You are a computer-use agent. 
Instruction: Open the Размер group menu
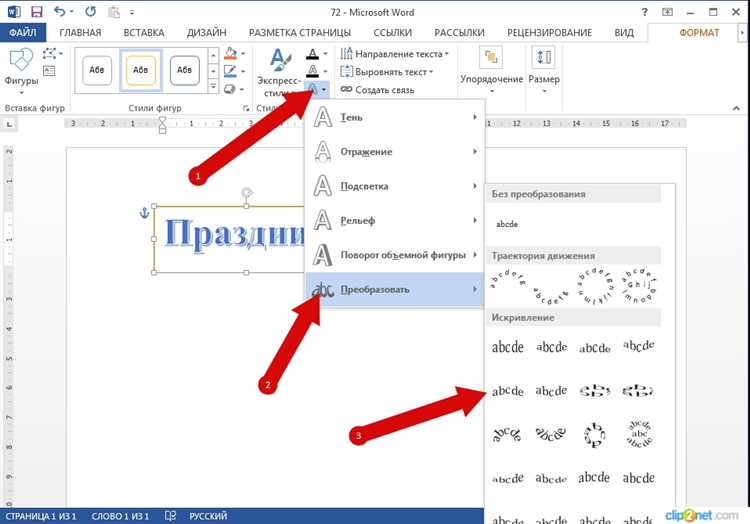click(544, 71)
